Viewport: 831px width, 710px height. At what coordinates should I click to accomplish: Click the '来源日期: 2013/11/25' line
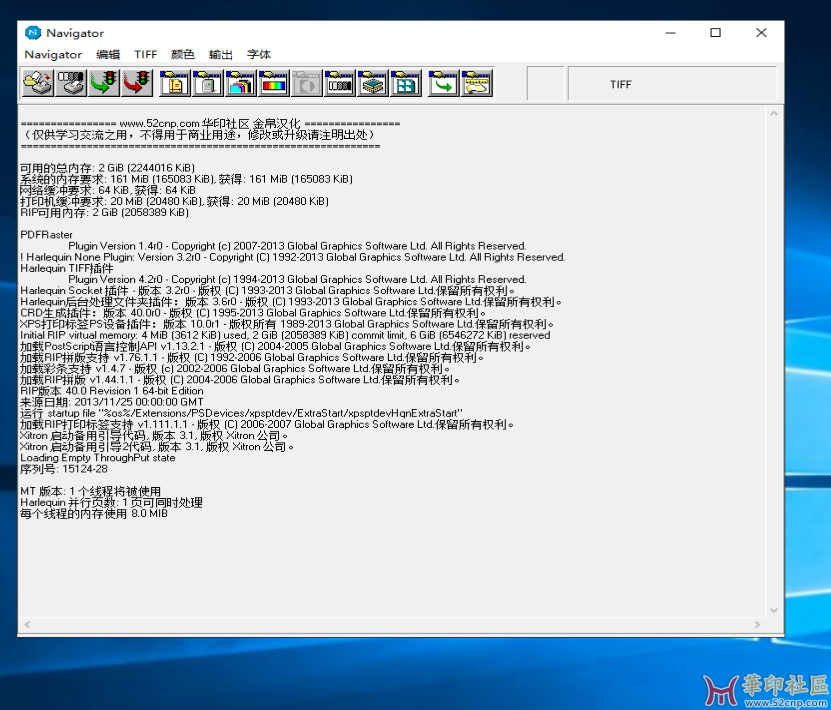point(112,402)
